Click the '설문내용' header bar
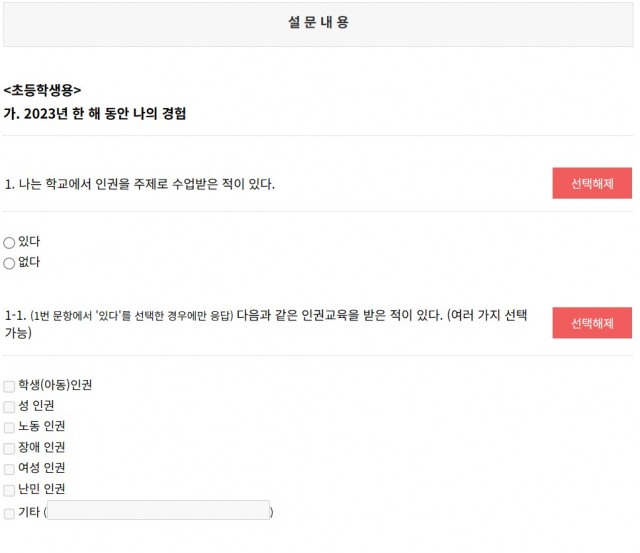640x553 pixels. coord(318,23)
